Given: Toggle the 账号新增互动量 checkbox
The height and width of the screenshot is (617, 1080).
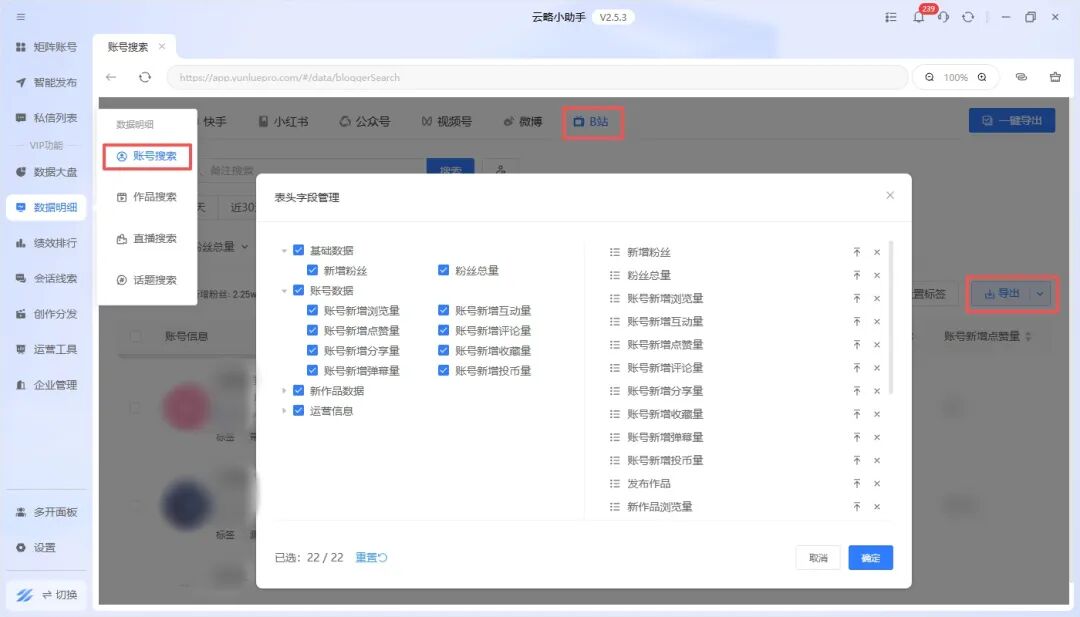Looking at the screenshot, I should pos(444,311).
